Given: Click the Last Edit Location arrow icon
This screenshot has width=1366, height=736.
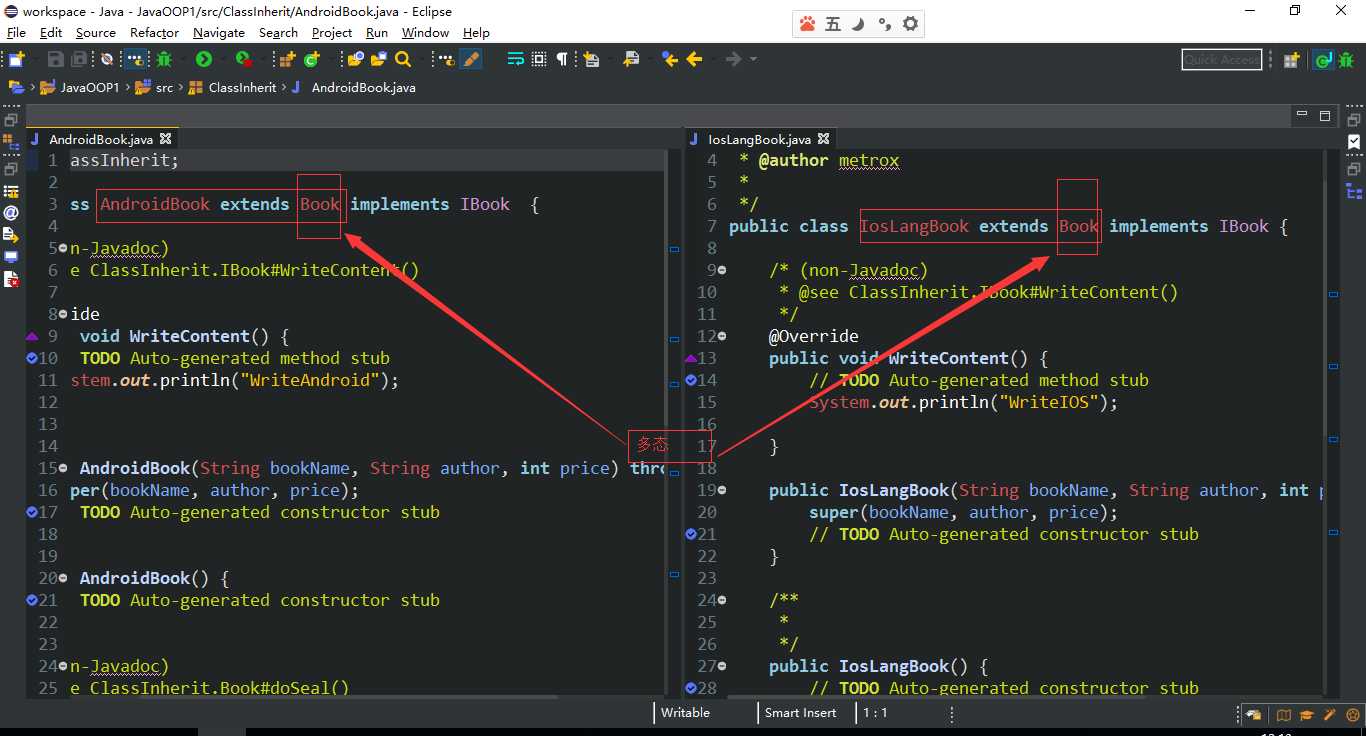Looking at the screenshot, I should 669,60.
